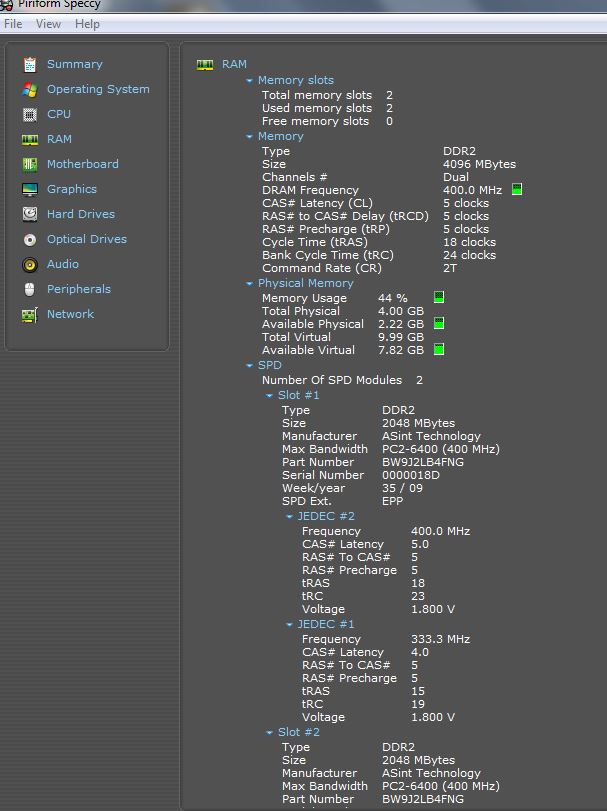The image size is (607, 811).
Task: Select the 'Channels #' row label
Action: tap(294, 177)
